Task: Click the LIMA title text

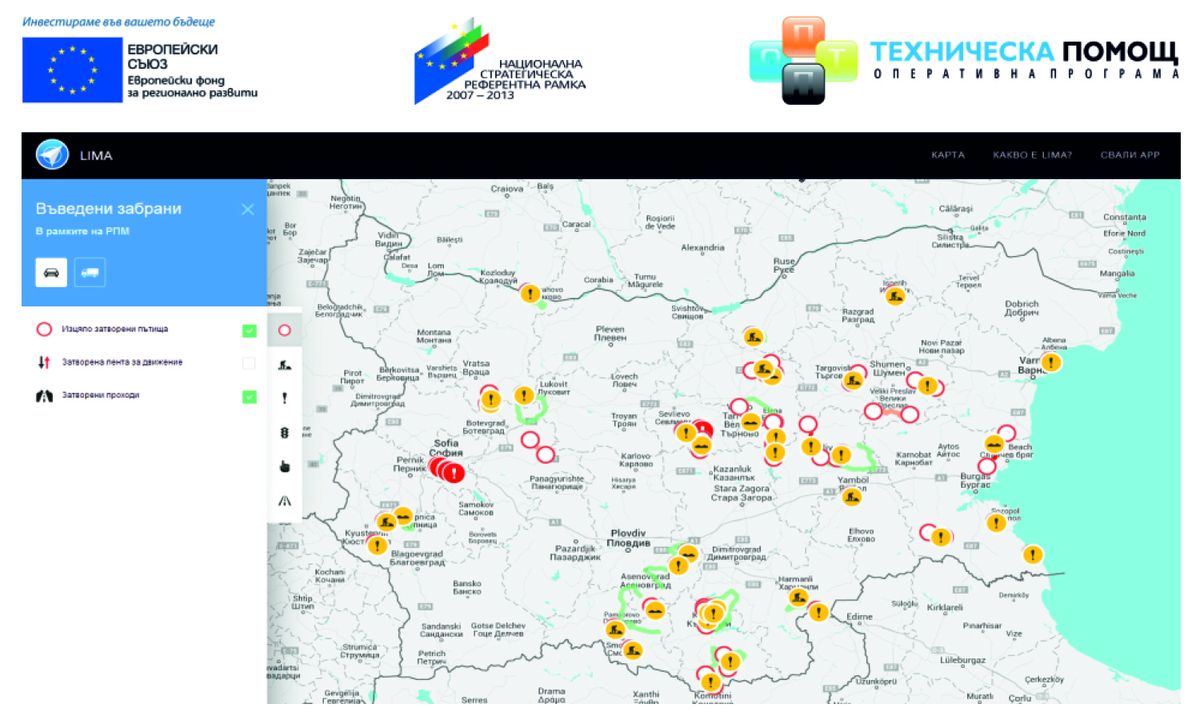Action: 96,156
